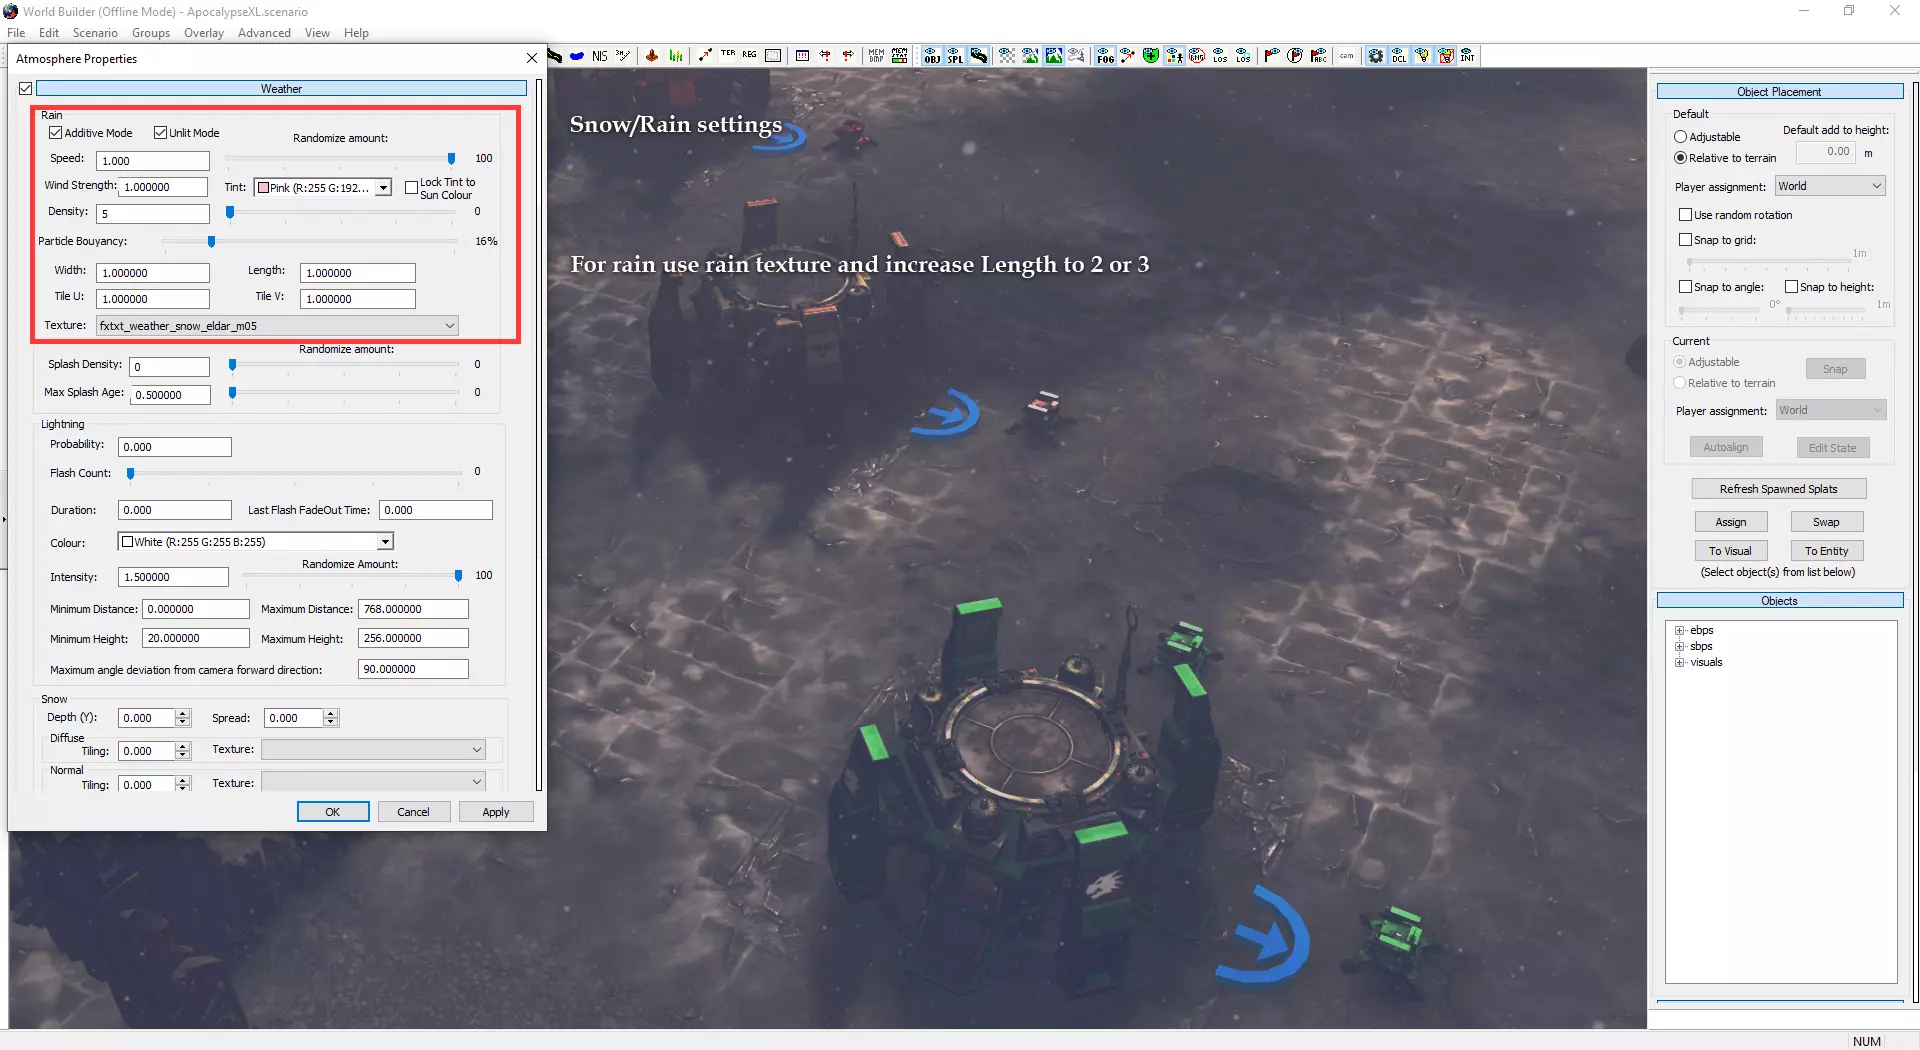Click the Particle Bouyancy slider
This screenshot has width=1920, height=1050.
click(x=310, y=241)
